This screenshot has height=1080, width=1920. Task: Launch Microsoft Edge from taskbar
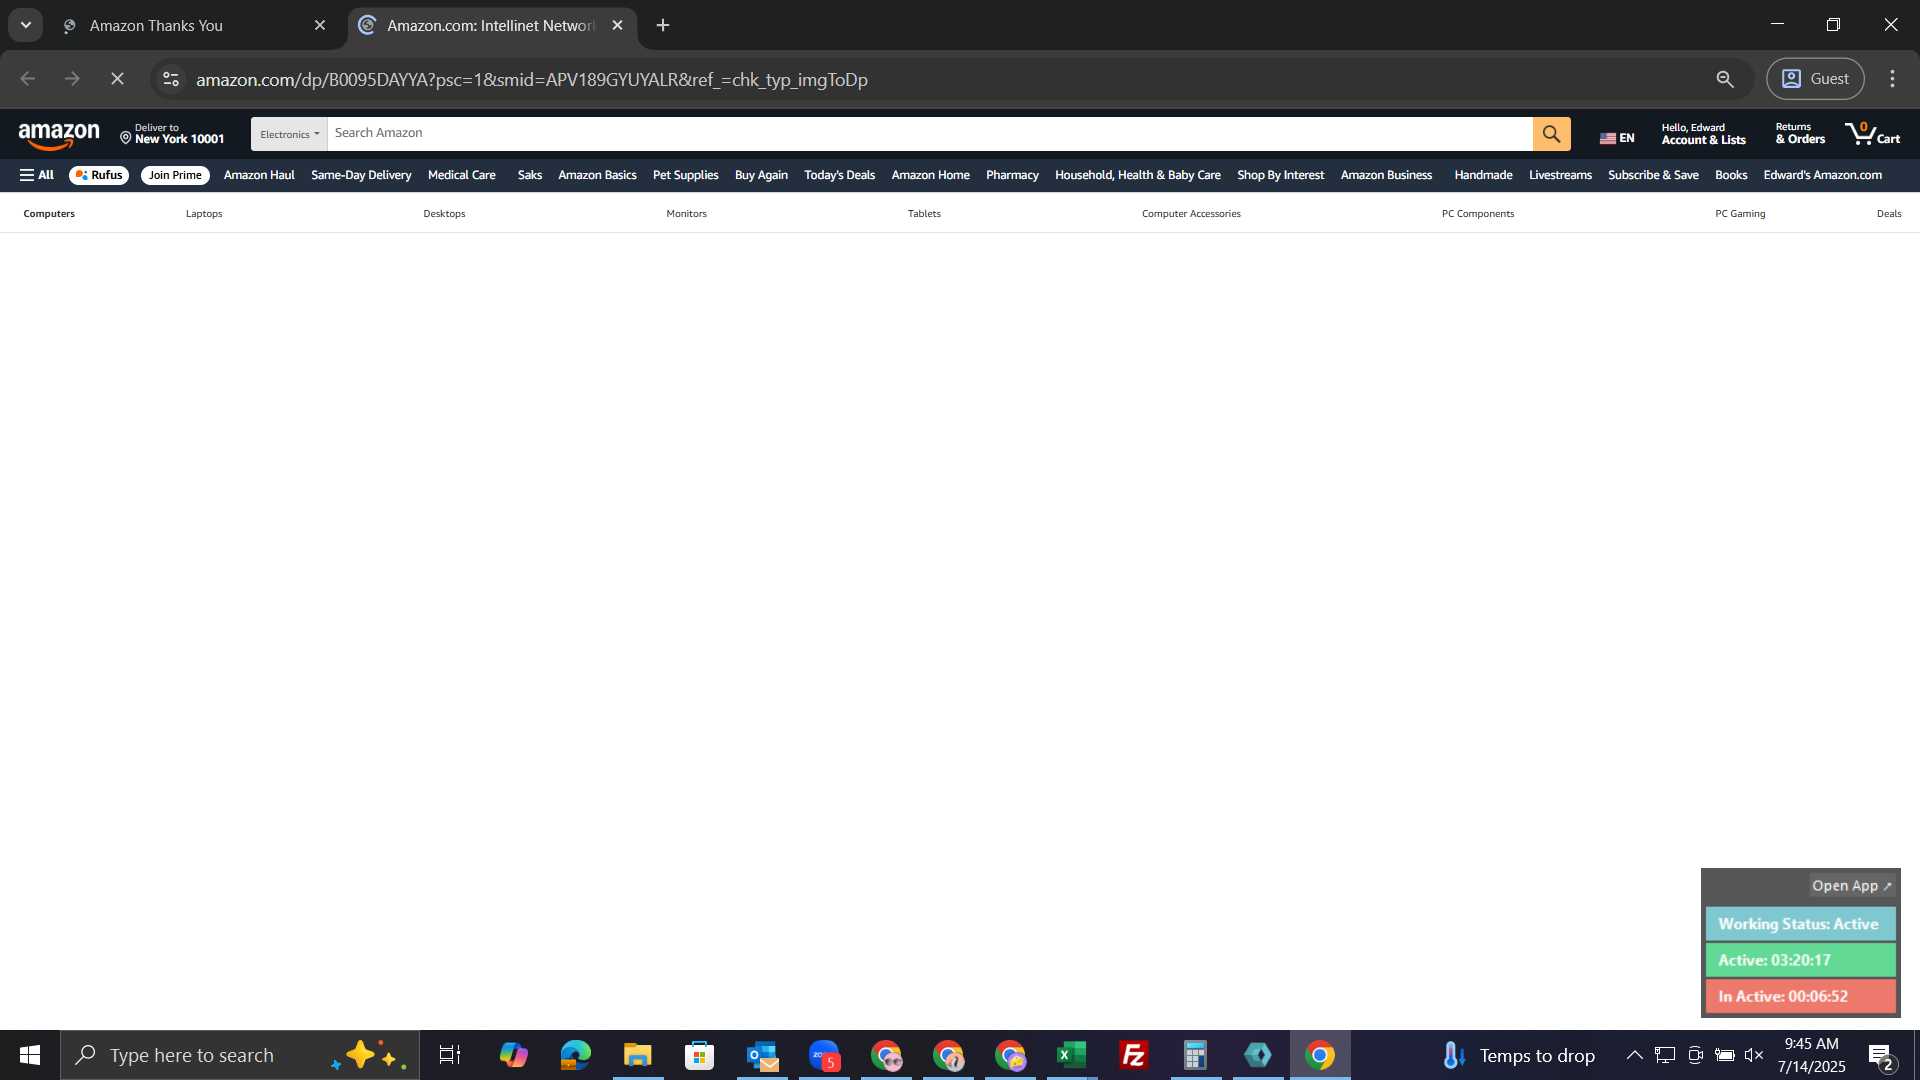tap(576, 1055)
